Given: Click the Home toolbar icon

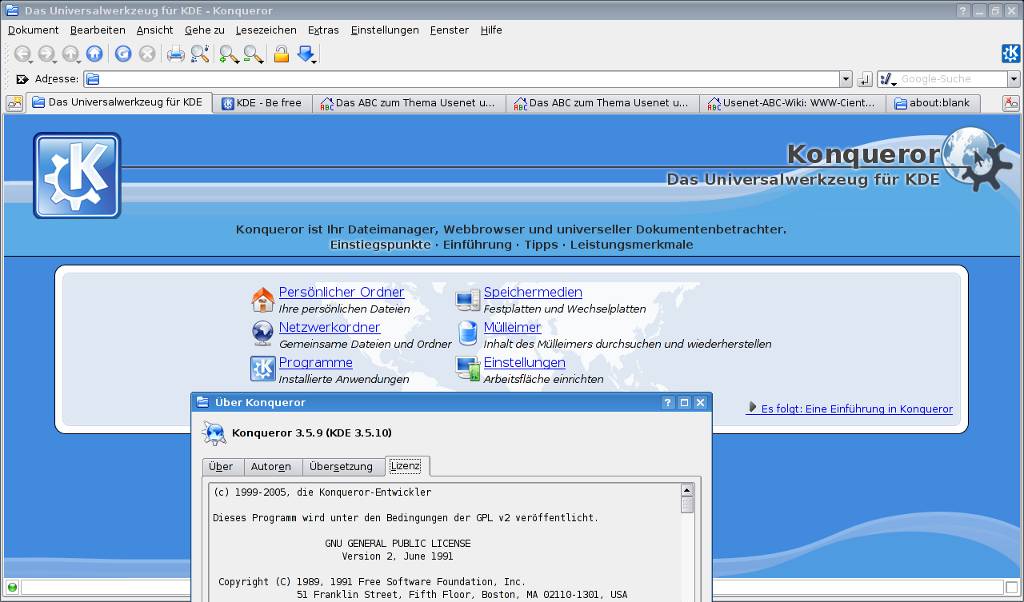Looking at the screenshot, I should (x=95, y=54).
